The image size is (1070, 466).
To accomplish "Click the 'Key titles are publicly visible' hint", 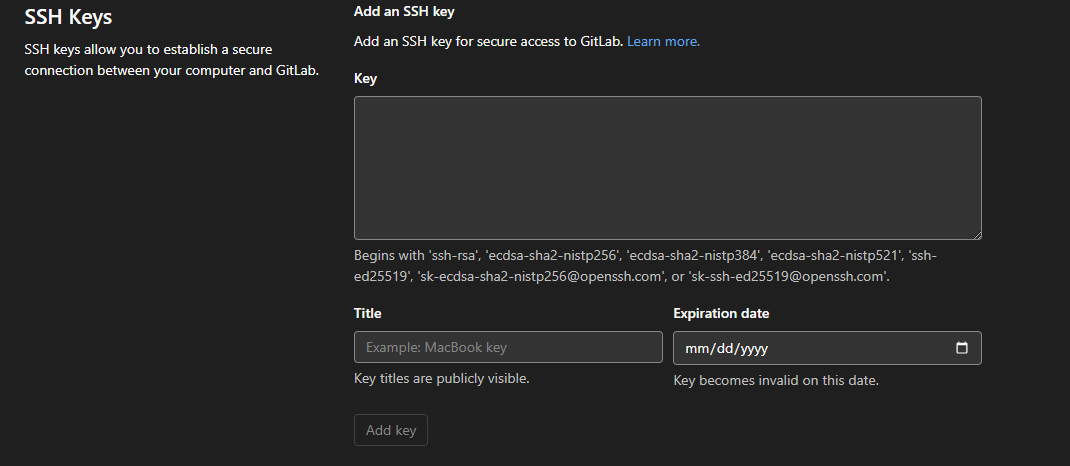I will [441, 378].
